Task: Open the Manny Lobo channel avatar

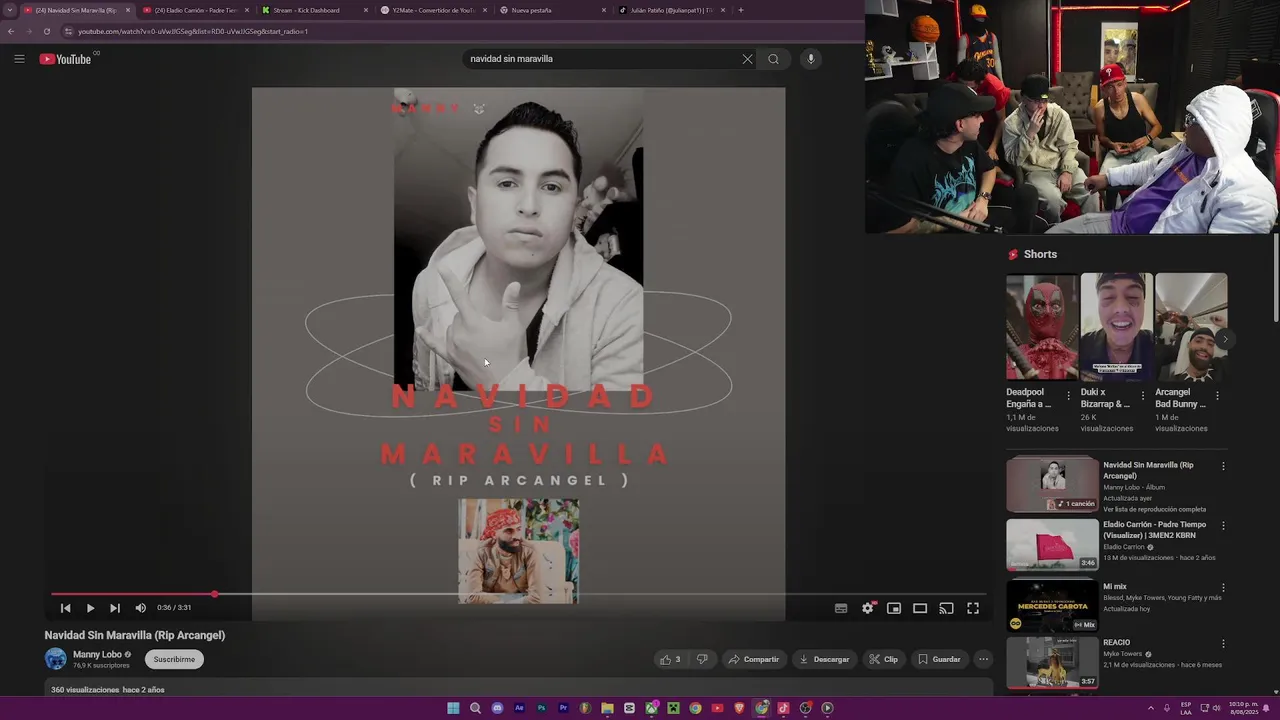Action: tap(56, 659)
